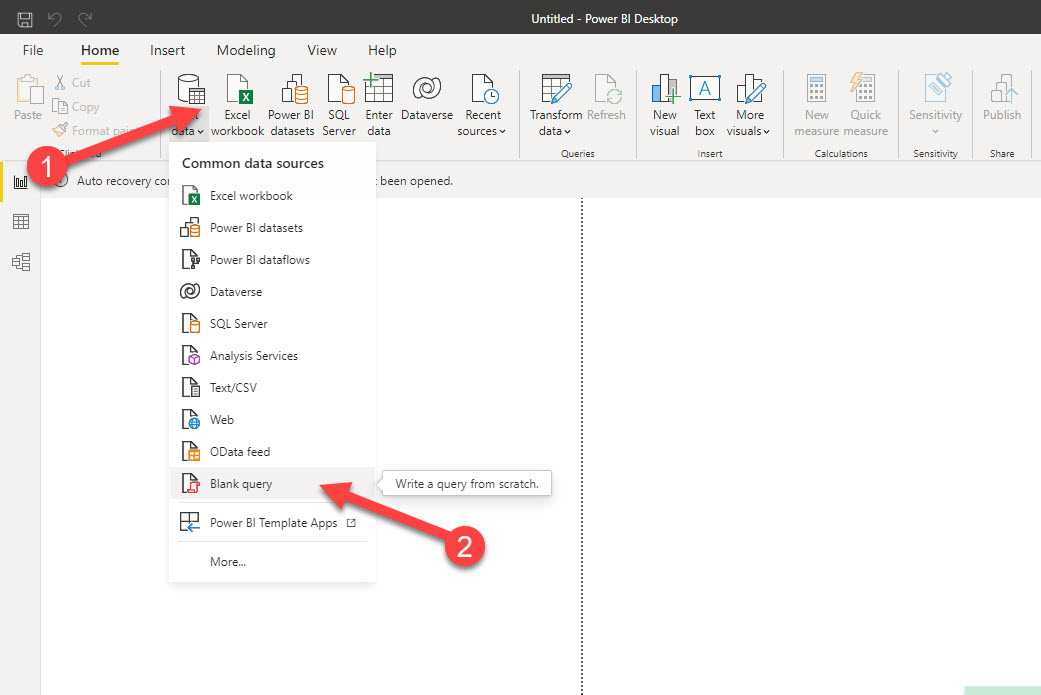
Task: Click More... at bottom of data sources
Action: [x=228, y=562]
